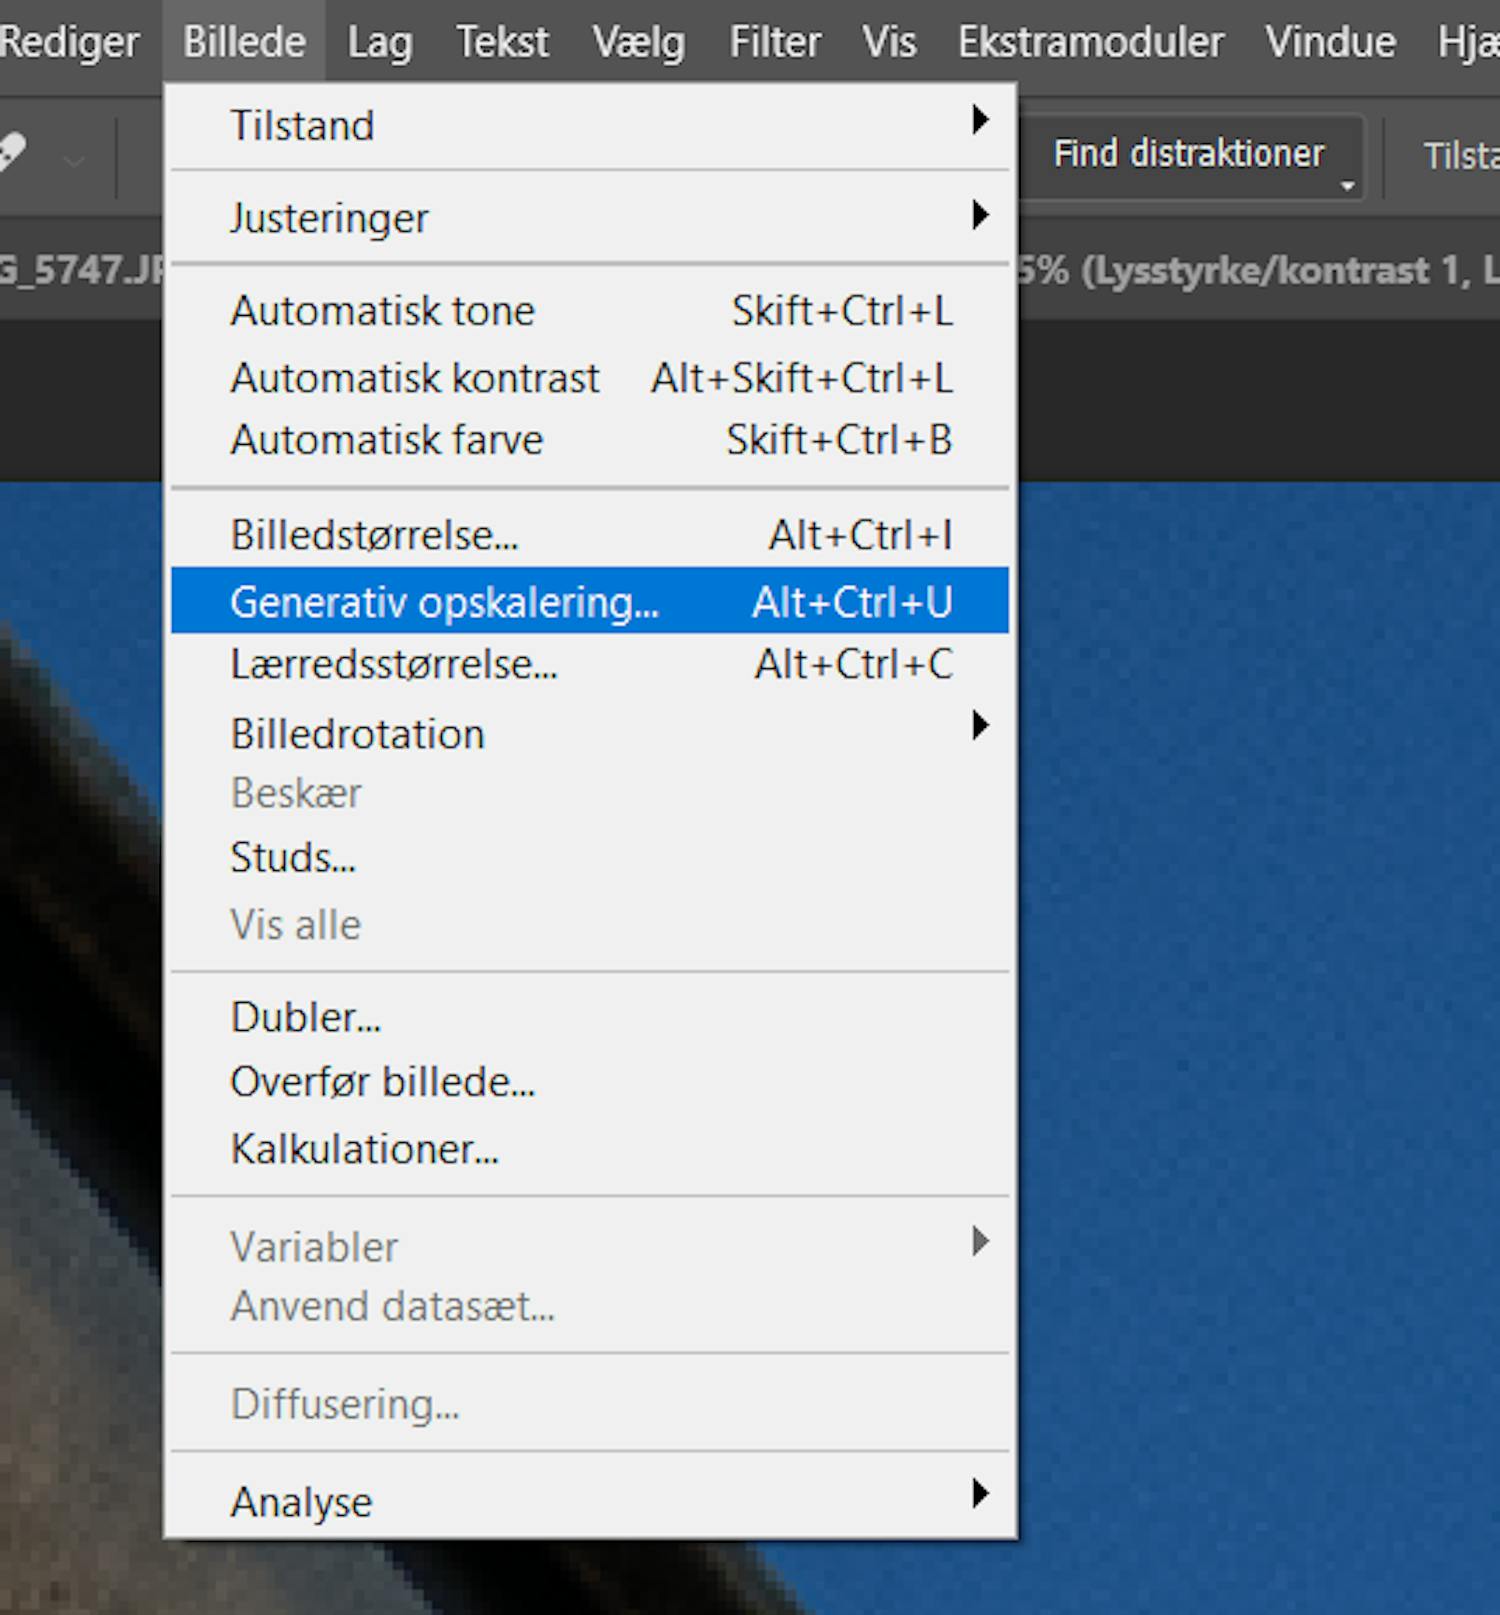
Task: Open Billedstørrelse dialog
Action: 590,535
